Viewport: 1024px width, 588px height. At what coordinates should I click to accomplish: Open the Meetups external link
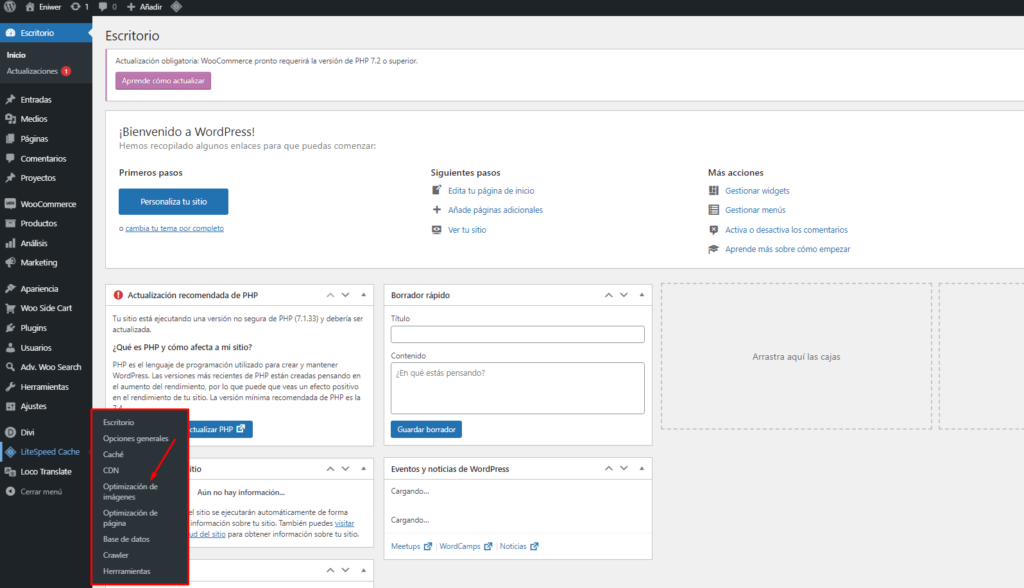click(411, 546)
